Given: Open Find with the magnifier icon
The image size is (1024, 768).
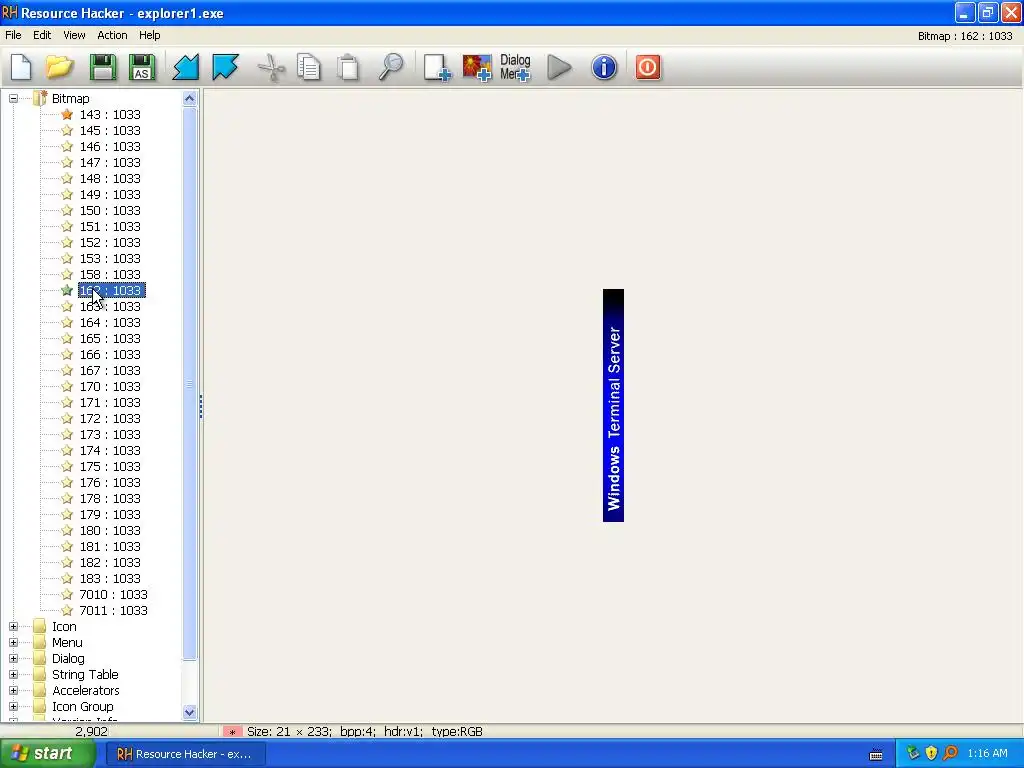Looking at the screenshot, I should 391,67.
